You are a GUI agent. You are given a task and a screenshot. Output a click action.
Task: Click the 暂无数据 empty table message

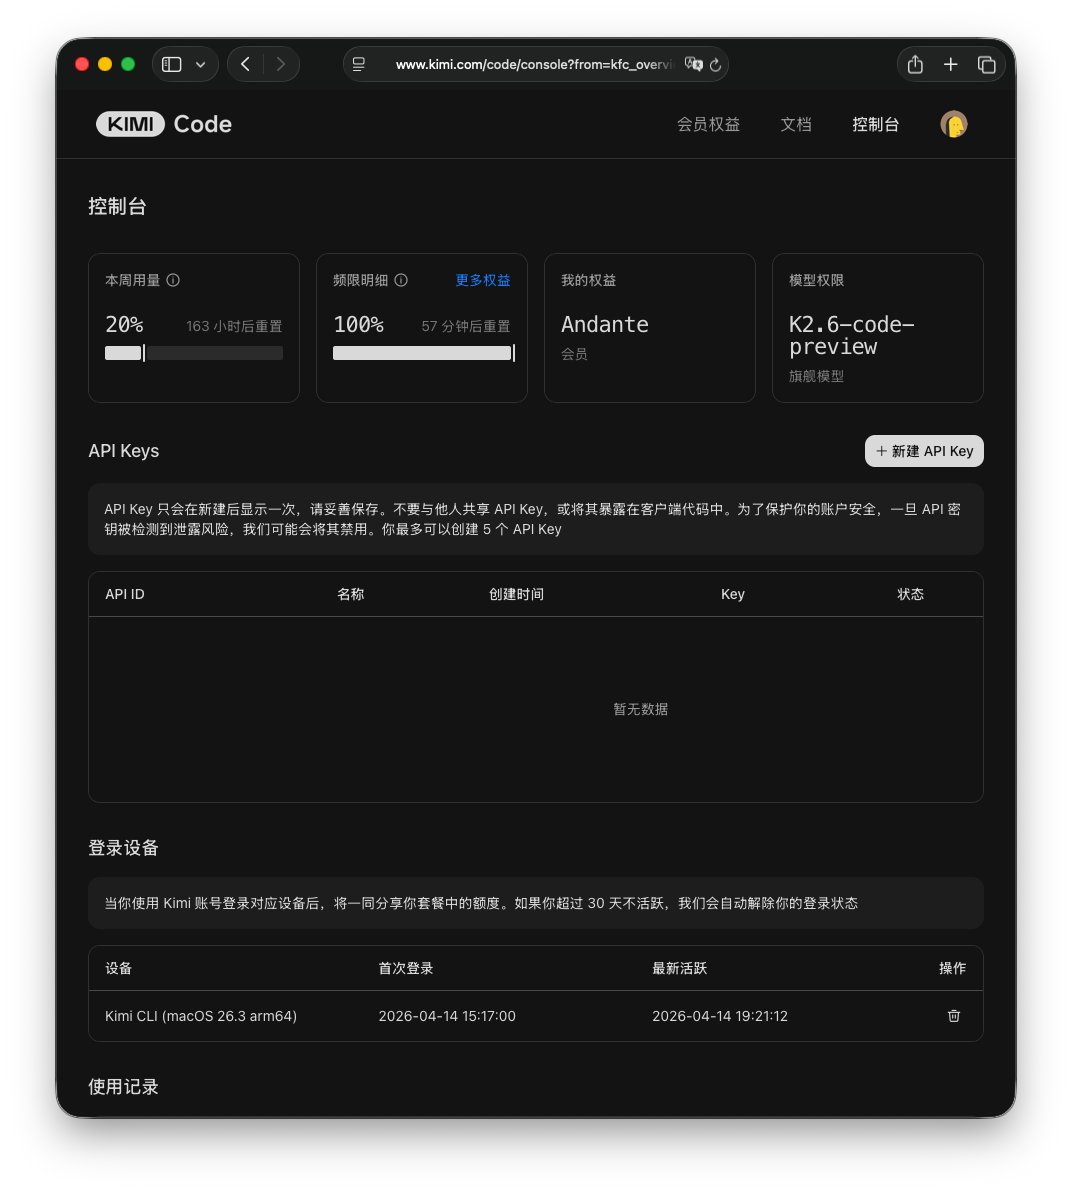click(640, 709)
